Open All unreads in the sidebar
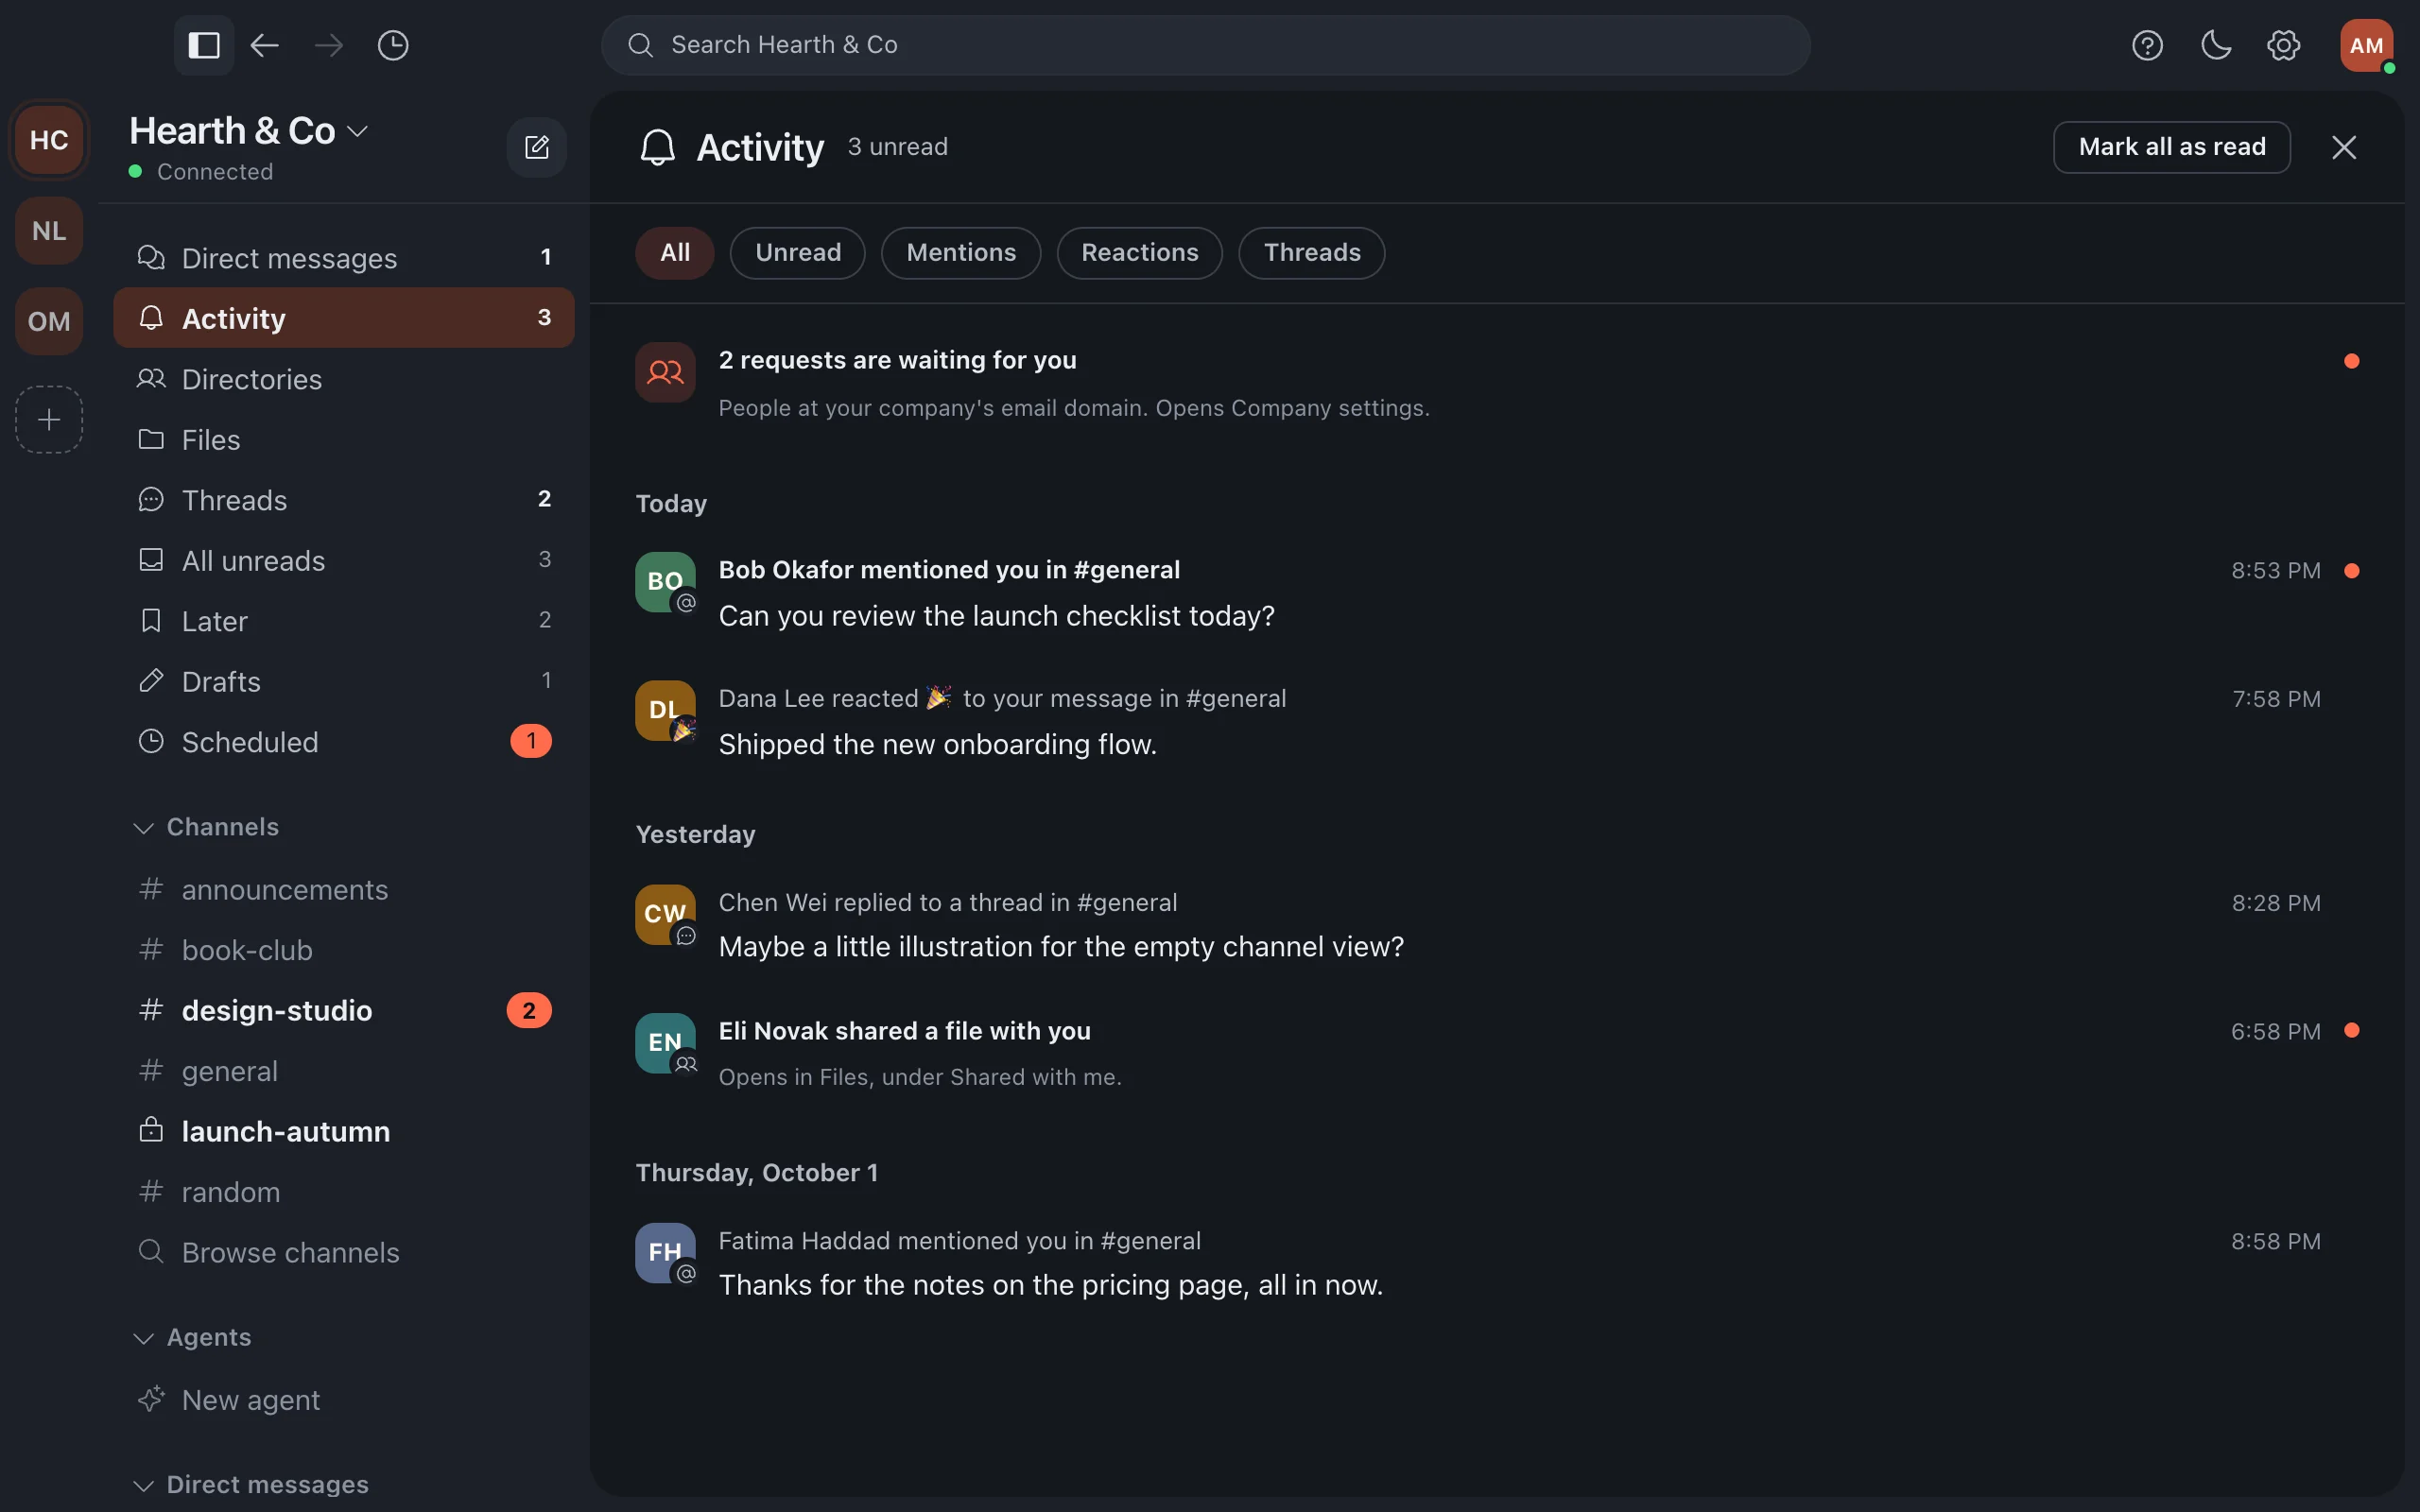This screenshot has height=1512, width=2420. (x=344, y=560)
